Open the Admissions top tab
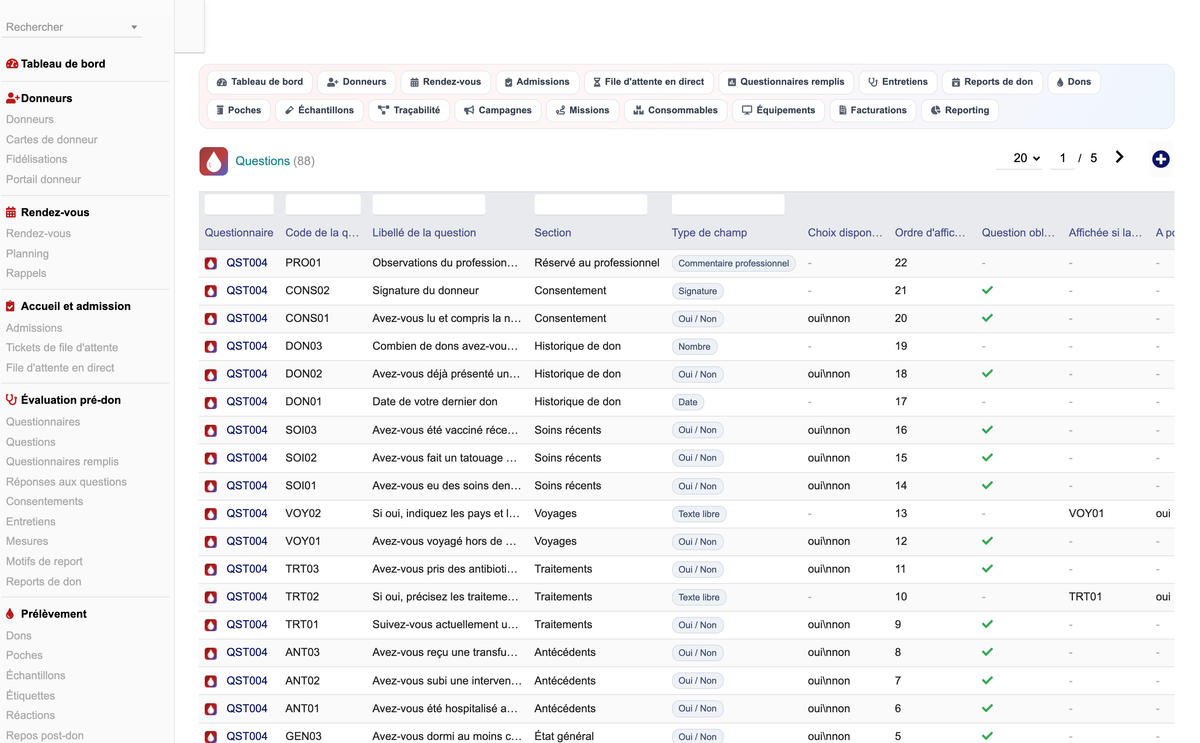This screenshot has height=743, width=1200. [x=537, y=82]
